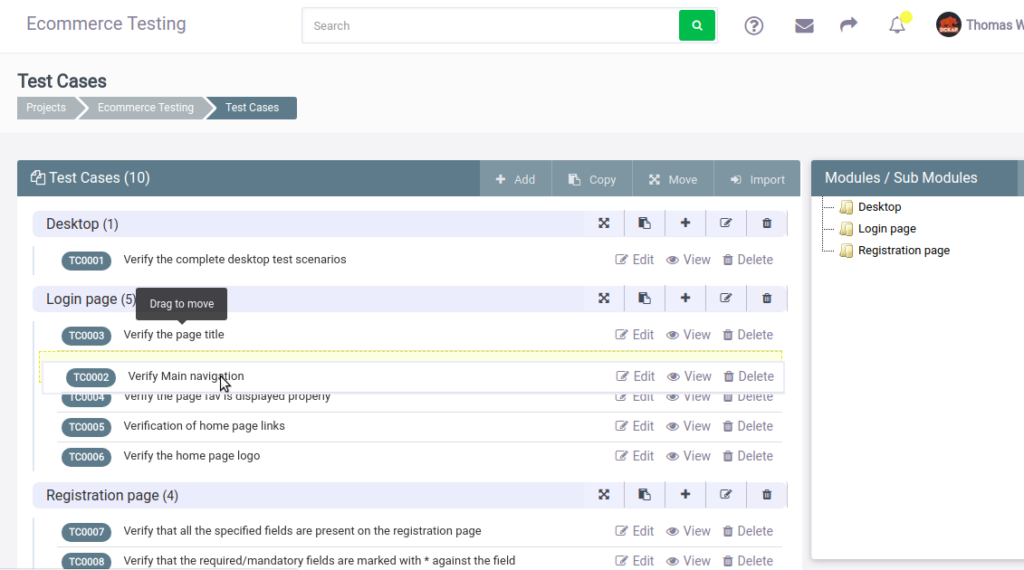Click the TC0005 badge

(86, 427)
